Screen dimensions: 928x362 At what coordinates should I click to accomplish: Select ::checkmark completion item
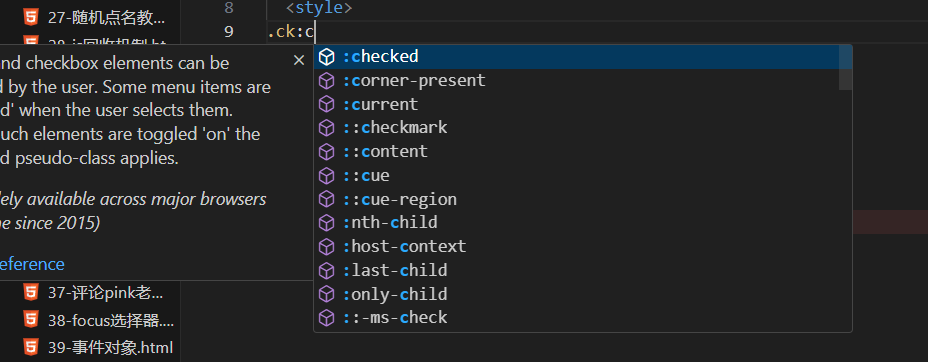pos(582,128)
